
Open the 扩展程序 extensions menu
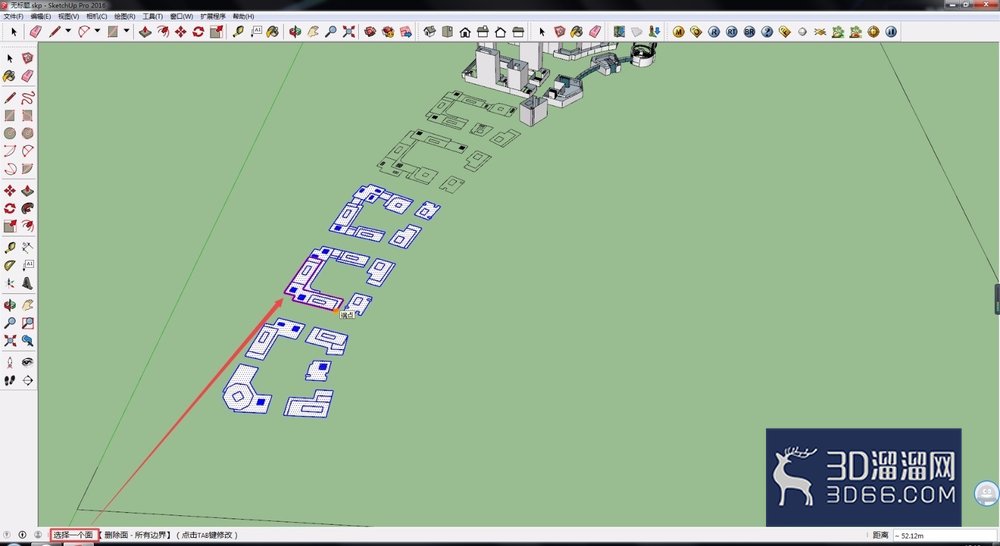point(213,16)
